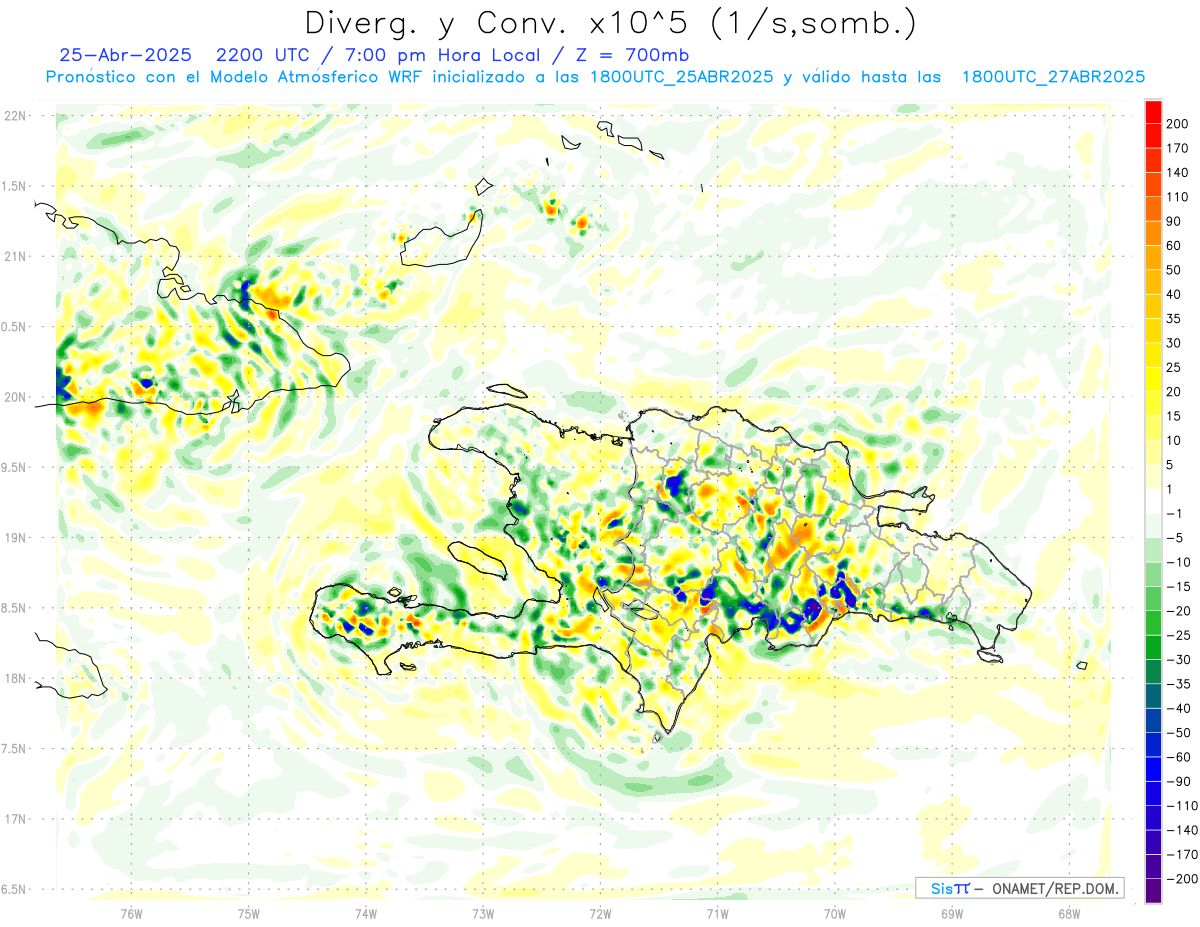Click the color bar value '140'
Viewport: 1200px width, 927px height.
(1178, 173)
